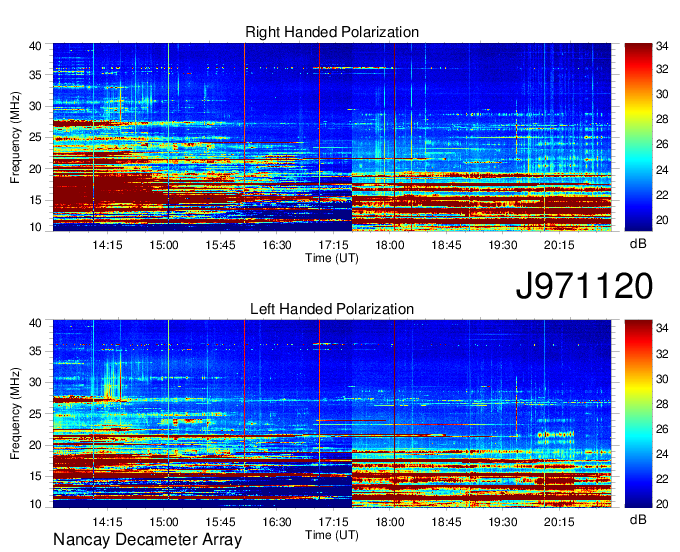
Task: Click the "40" frequency tick of Left Handed plot
Action: (x=36, y=323)
